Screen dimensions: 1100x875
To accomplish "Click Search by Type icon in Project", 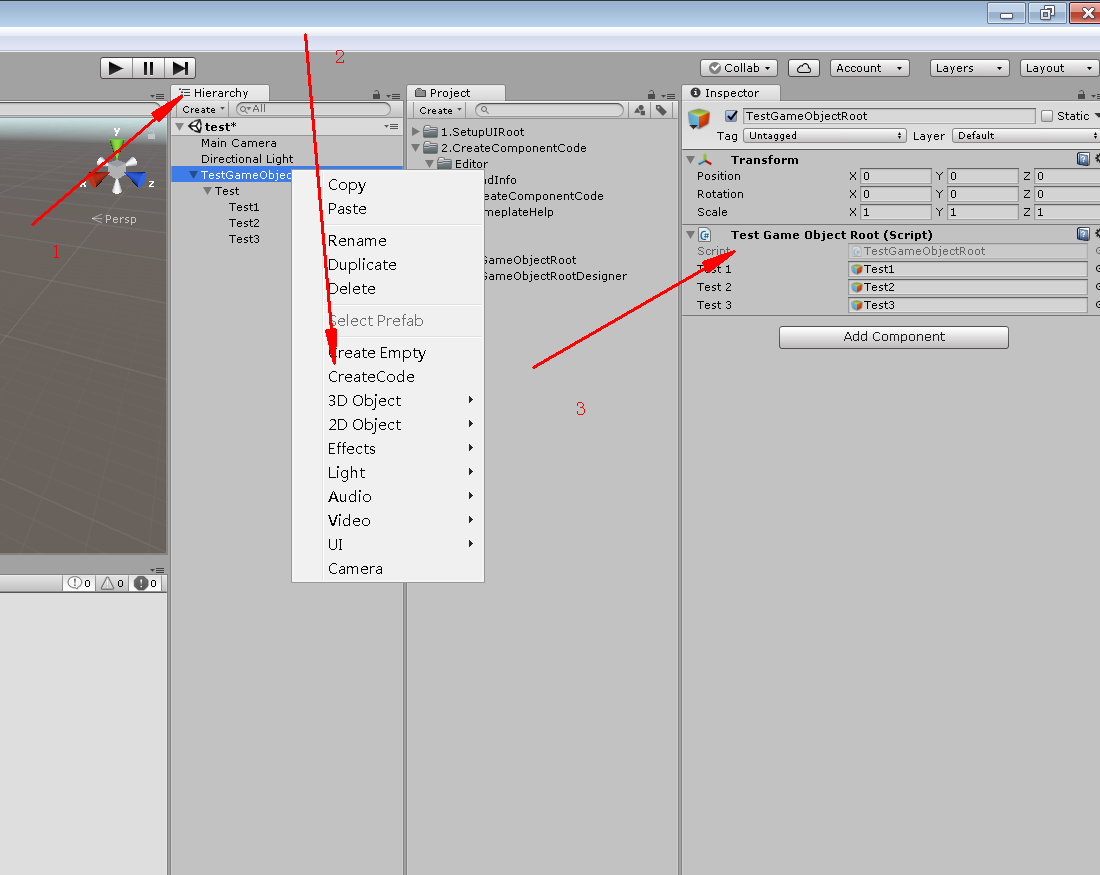I will point(639,110).
